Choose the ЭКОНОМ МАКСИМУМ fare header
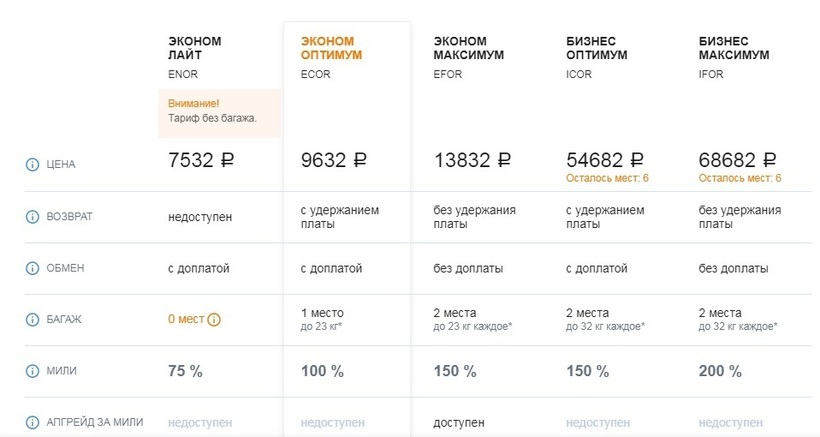Screen dimensions: 820x437 (x=468, y=48)
